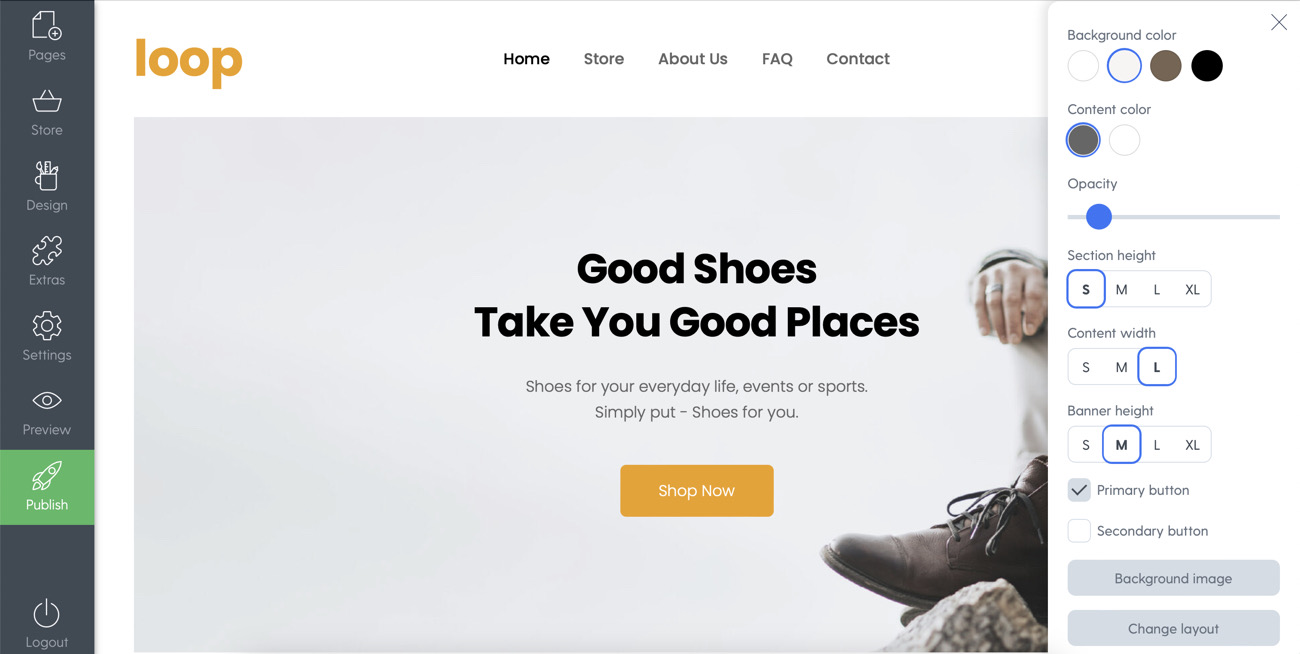The width and height of the screenshot is (1300, 654).
Task: Set content width to S
Action: pyautogui.click(x=1086, y=367)
